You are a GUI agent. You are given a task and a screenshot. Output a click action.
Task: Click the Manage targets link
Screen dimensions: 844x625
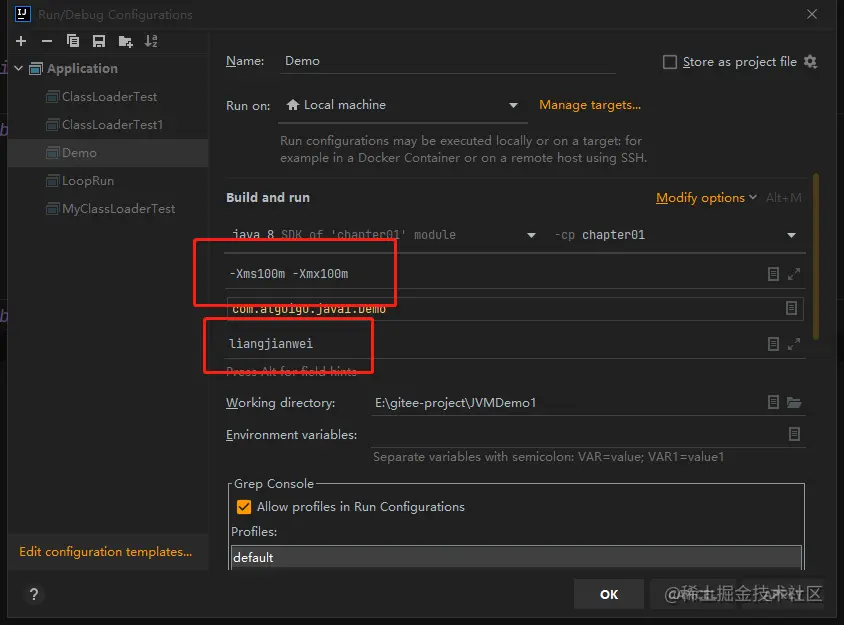tap(590, 105)
